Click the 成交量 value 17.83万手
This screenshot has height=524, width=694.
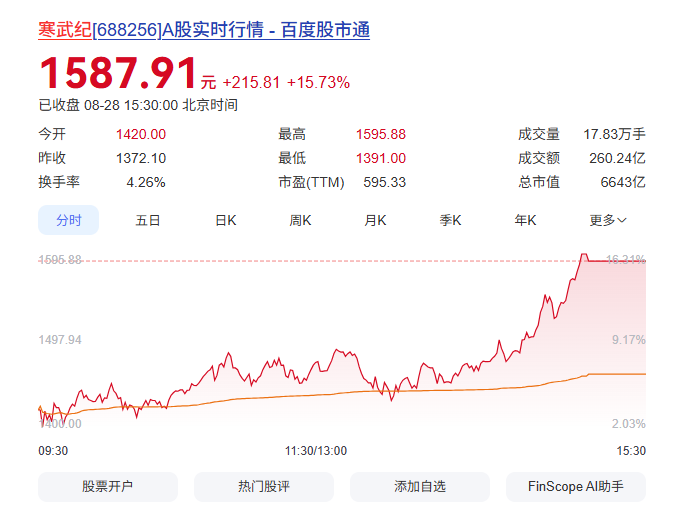pos(614,134)
